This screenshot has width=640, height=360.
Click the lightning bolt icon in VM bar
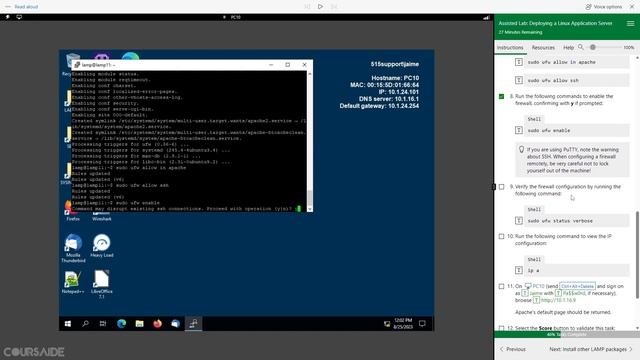coord(7,17)
